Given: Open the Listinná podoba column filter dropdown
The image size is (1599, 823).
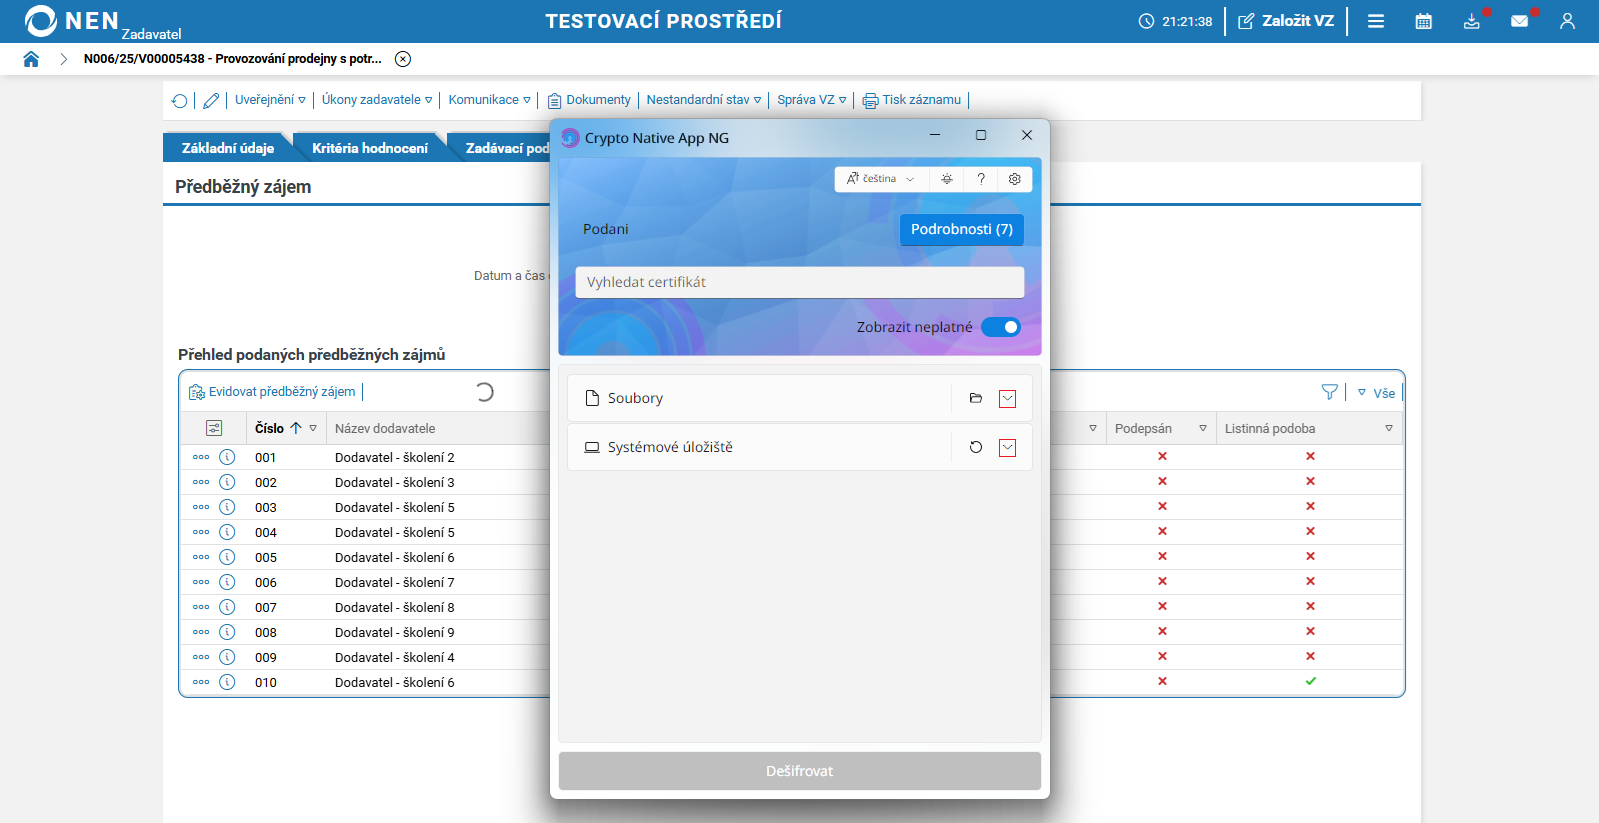Looking at the screenshot, I should tap(1389, 428).
